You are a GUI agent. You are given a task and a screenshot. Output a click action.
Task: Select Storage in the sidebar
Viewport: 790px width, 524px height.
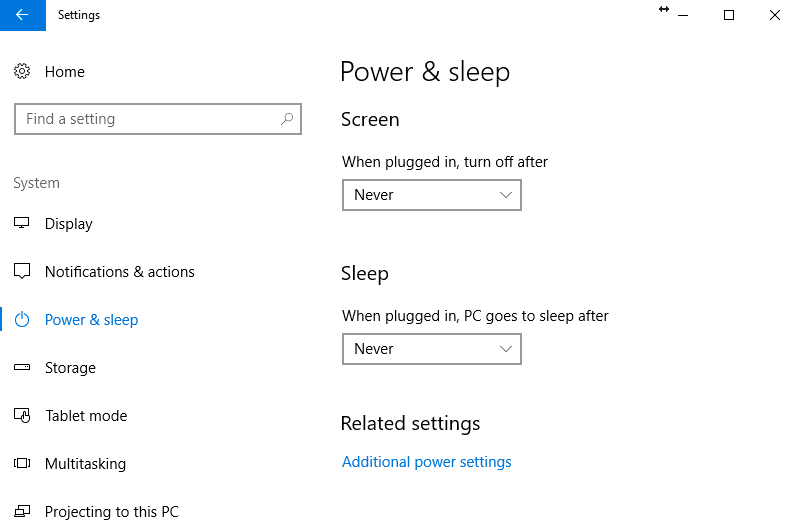click(70, 368)
